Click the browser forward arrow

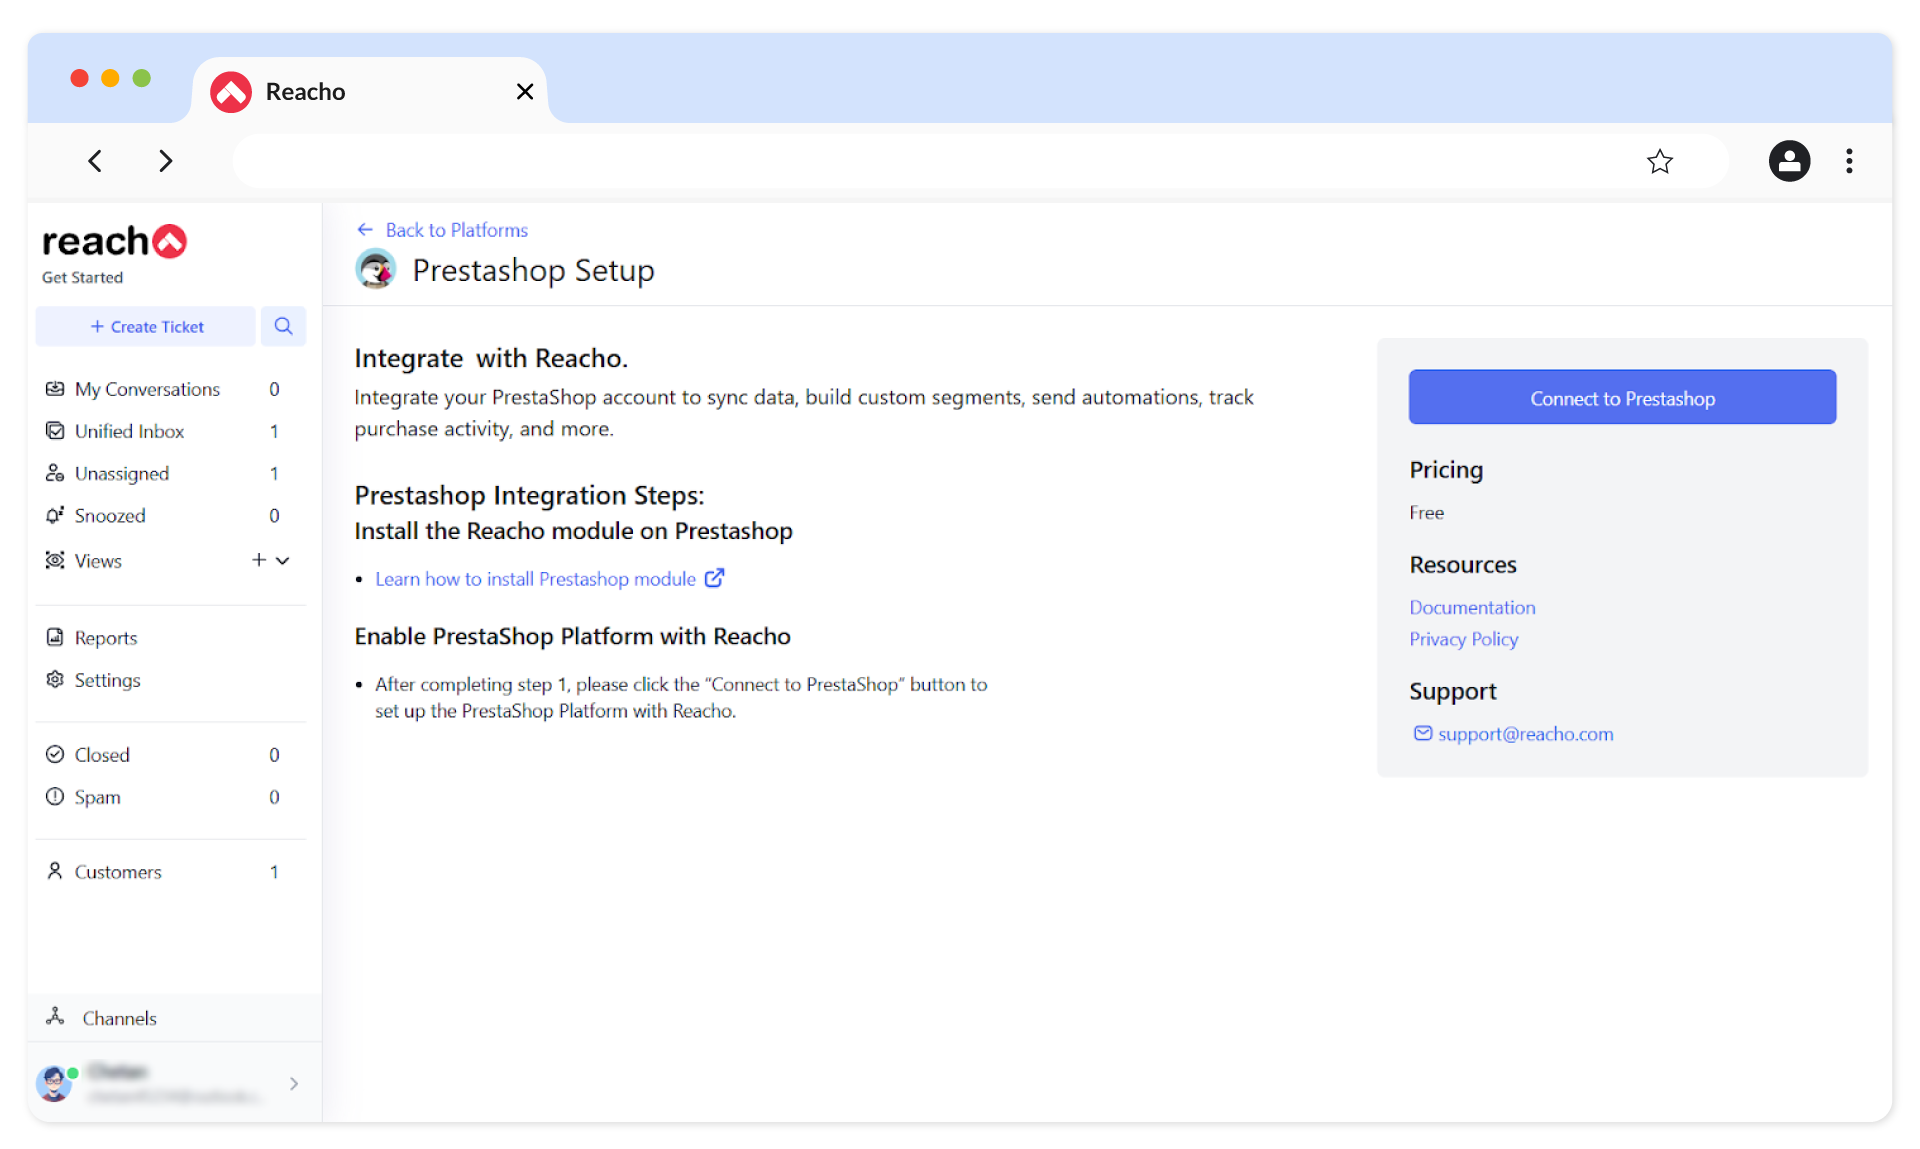click(165, 161)
